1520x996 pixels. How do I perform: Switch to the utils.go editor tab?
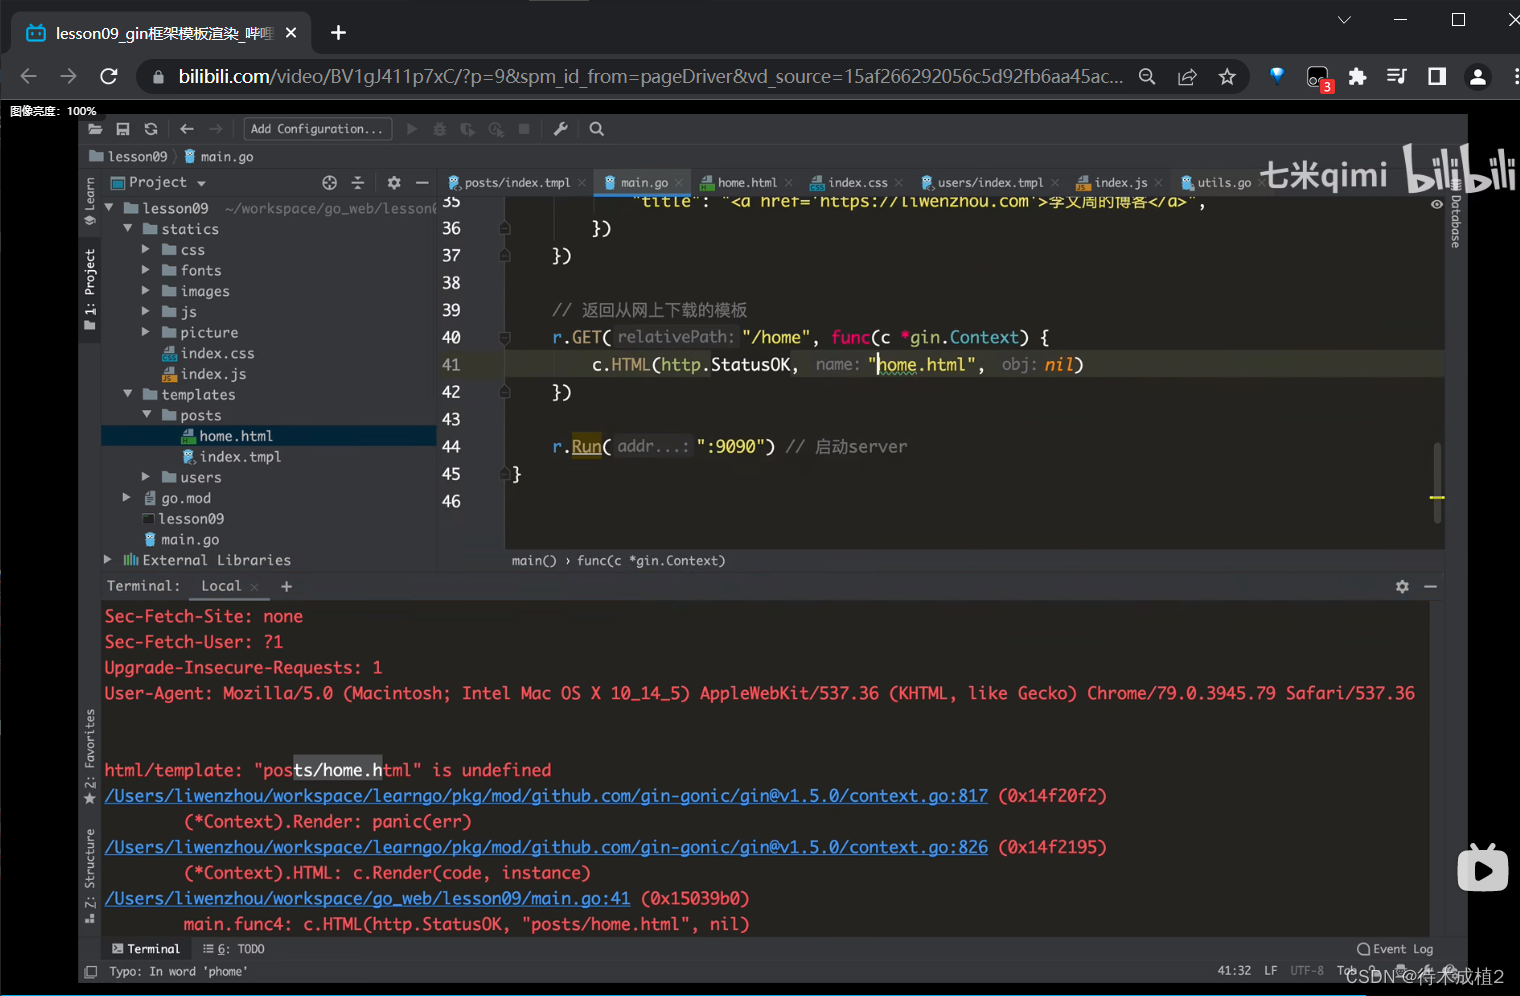tap(1223, 183)
